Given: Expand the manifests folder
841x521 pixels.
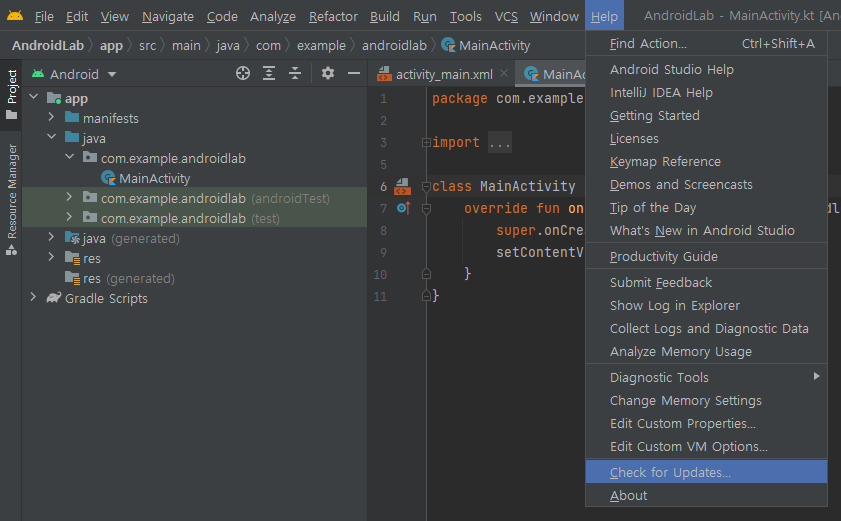Looking at the screenshot, I should [51, 117].
